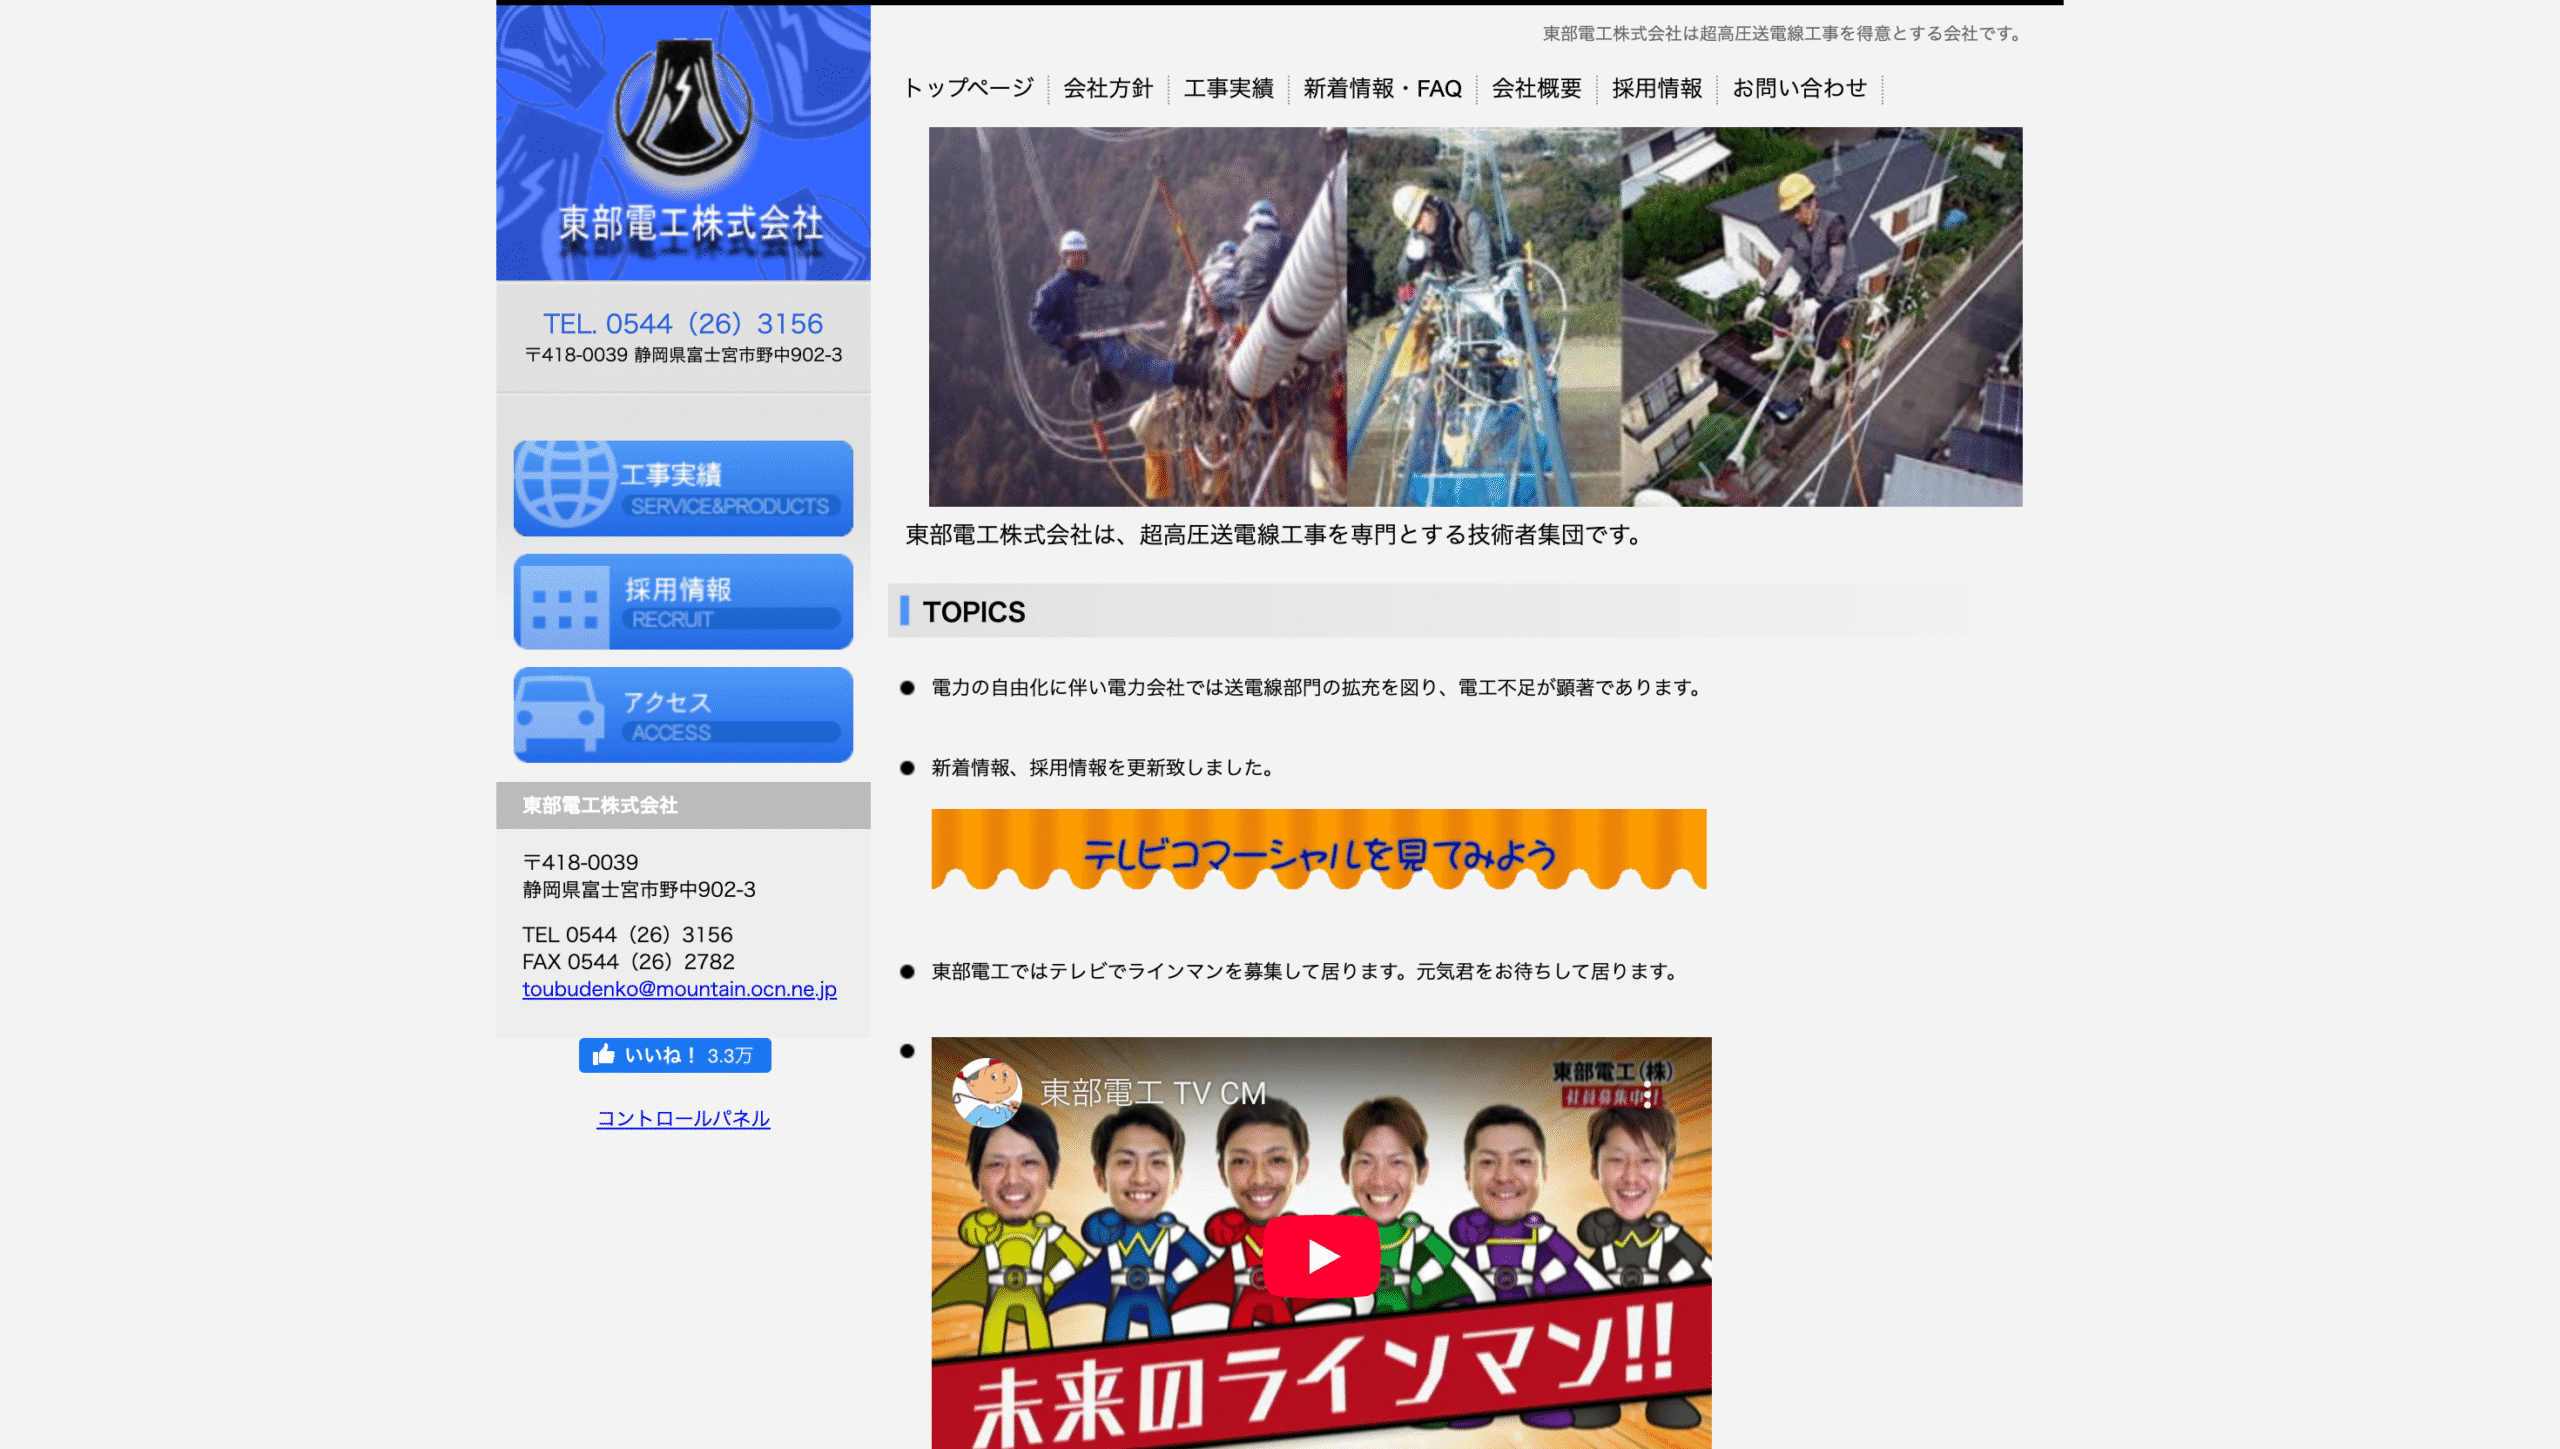Open the お問い合わせ contact page

point(1799,88)
